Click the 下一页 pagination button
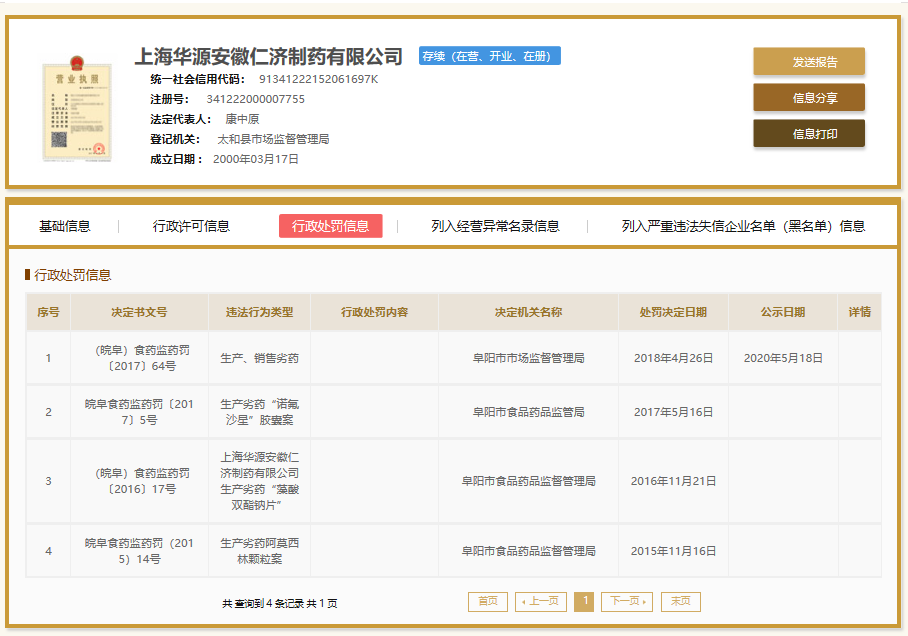908x636 pixels. coord(626,601)
